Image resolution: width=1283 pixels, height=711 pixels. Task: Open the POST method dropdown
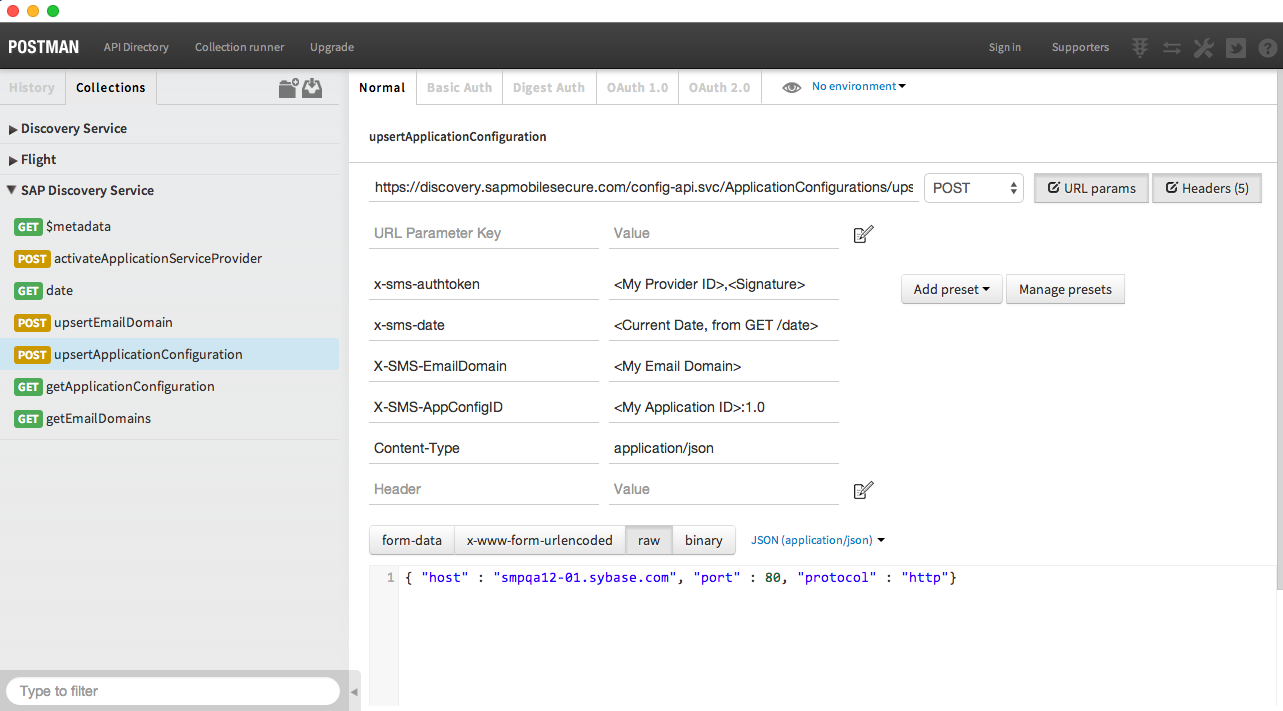973,188
